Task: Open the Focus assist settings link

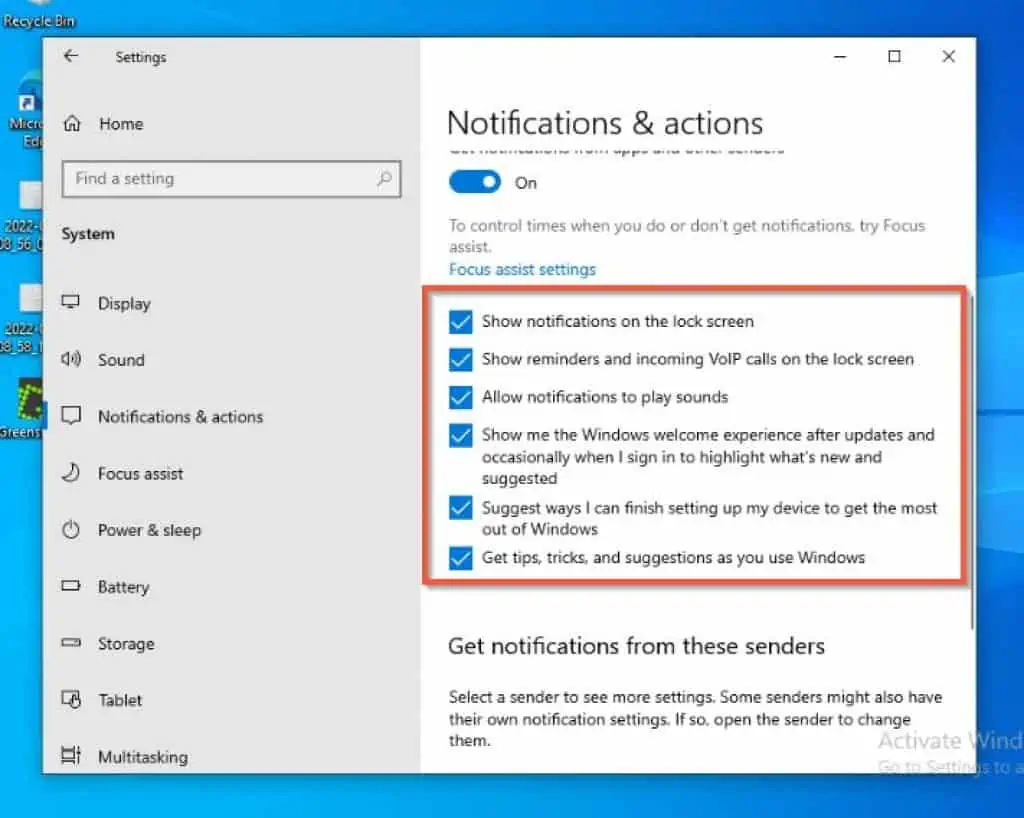Action: click(521, 269)
